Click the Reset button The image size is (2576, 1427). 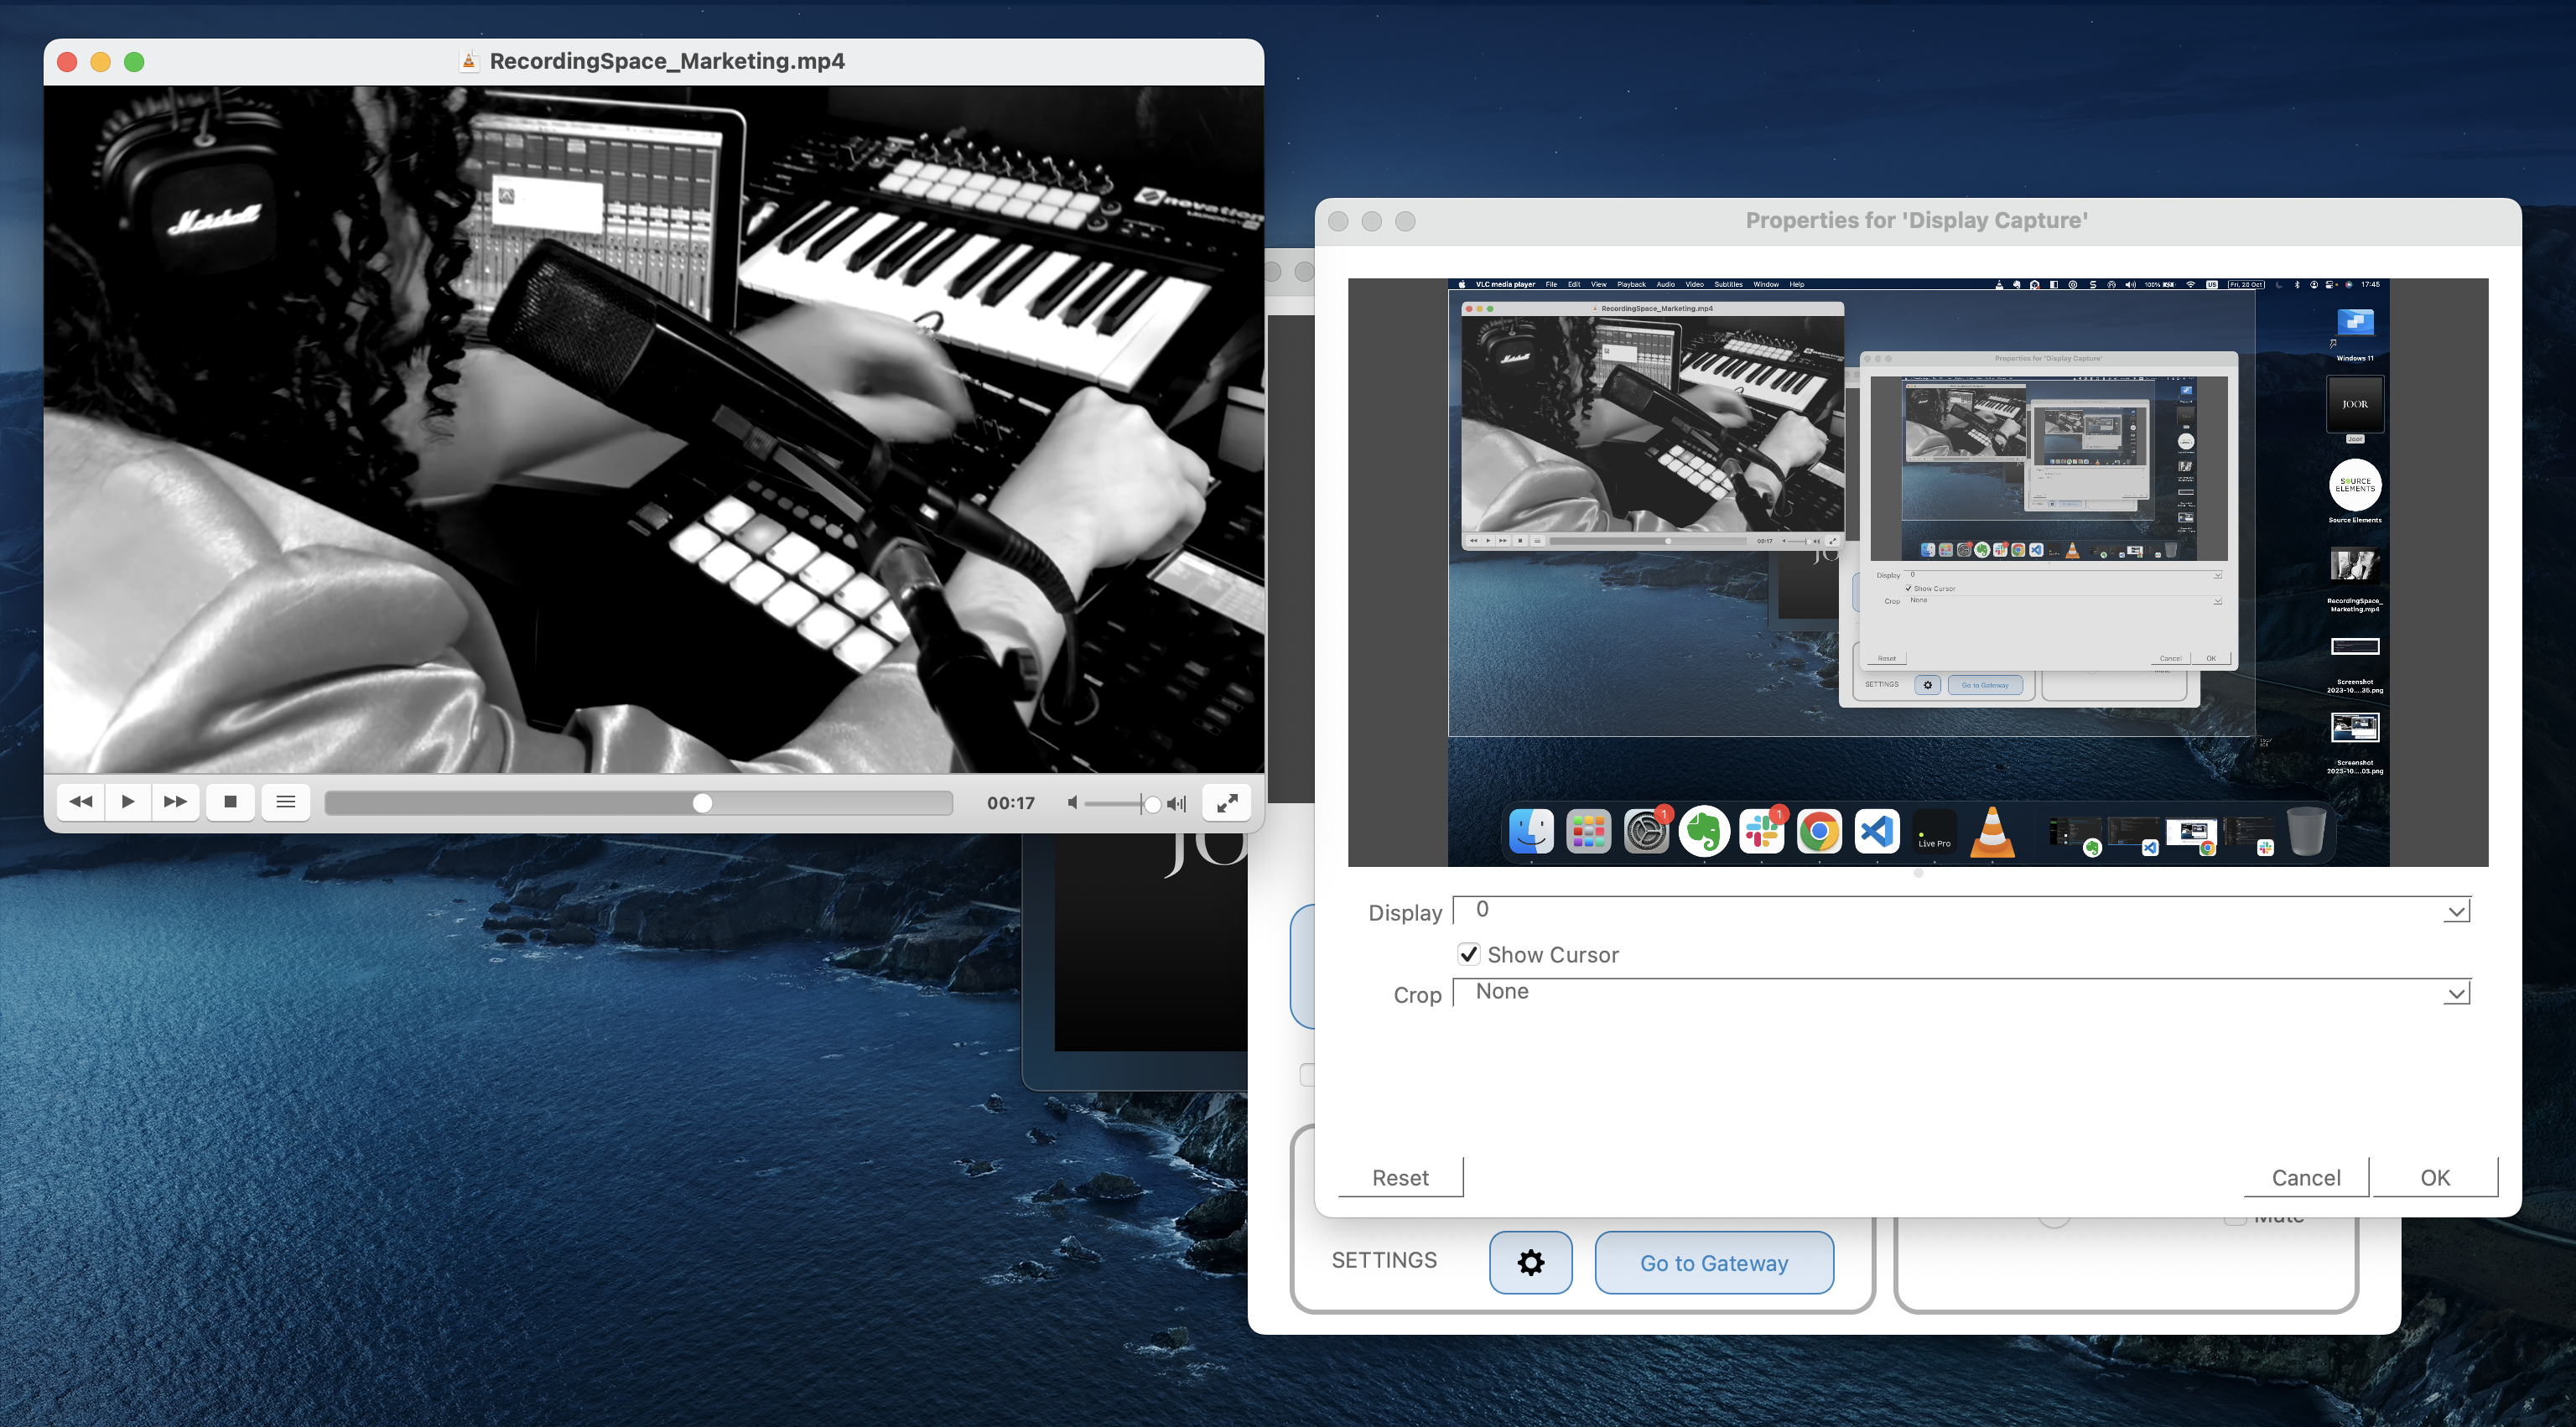coord(1400,1177)
